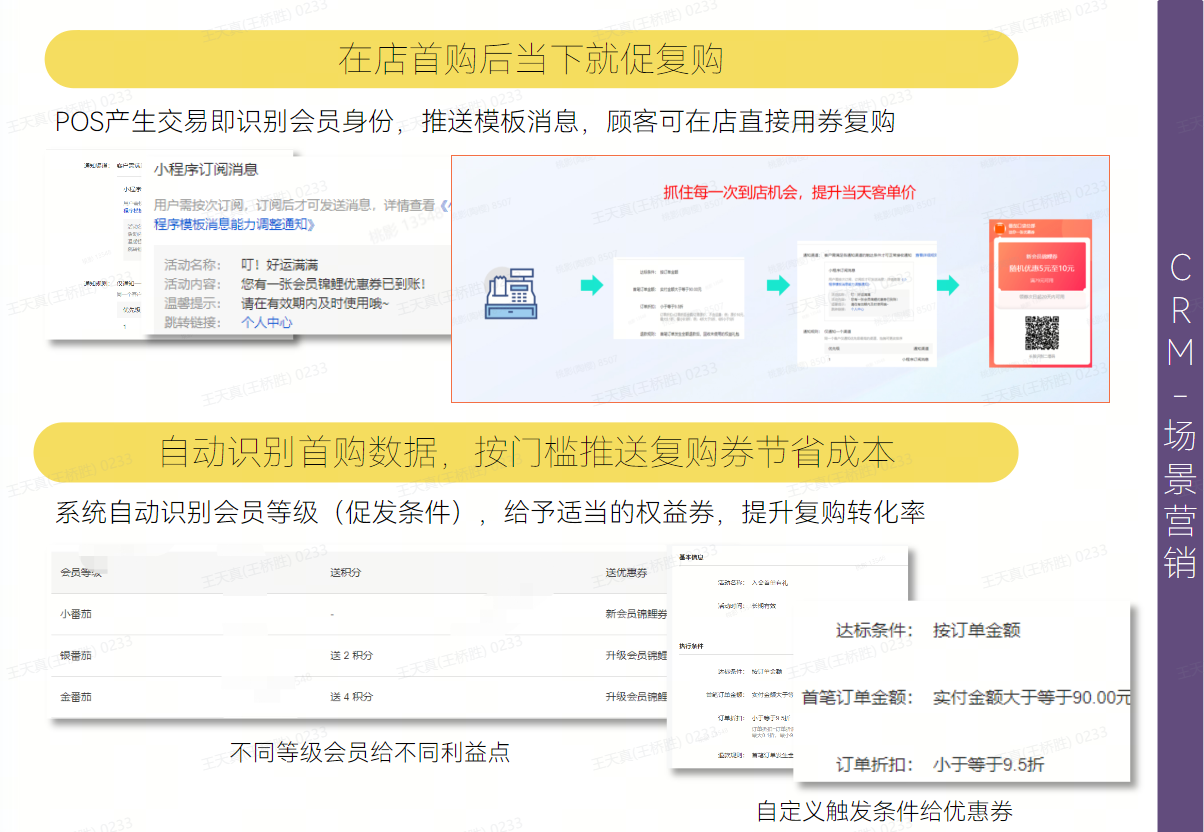Image resolution: width=1204 pixels, height=832 pixels.
Task: Click the yellow 在店首购后当下就促复购 banner
Action: click(531, 59)
